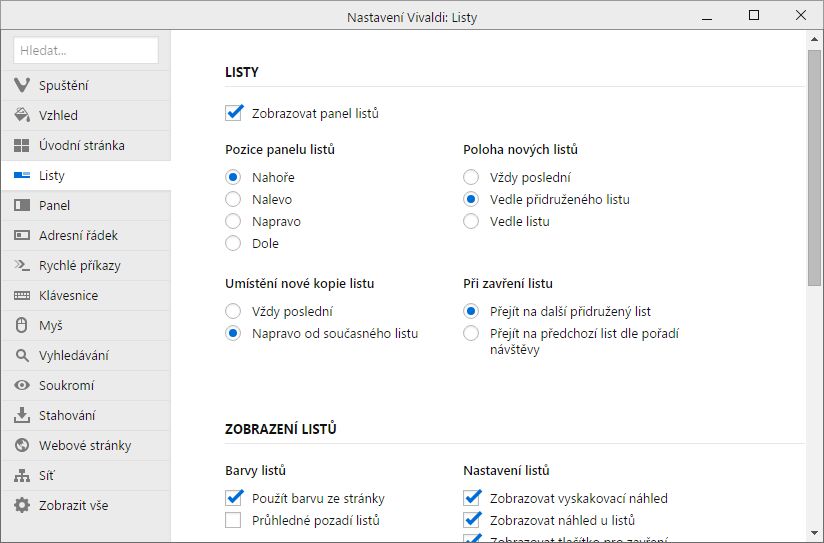Open the Rychlé příkazy section
The image size is (824, 543).
point(80,266)
